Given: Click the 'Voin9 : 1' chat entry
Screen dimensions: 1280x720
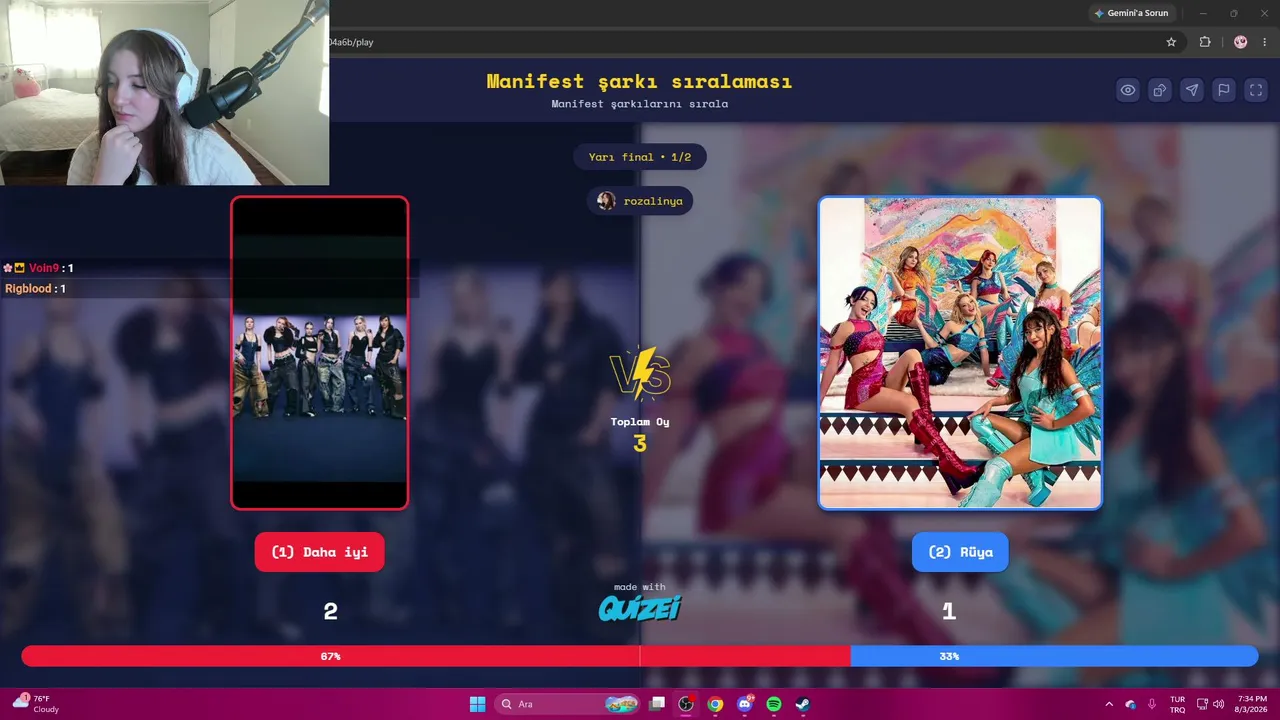Looking at the screenshot, I should click(x=39, y=268).
